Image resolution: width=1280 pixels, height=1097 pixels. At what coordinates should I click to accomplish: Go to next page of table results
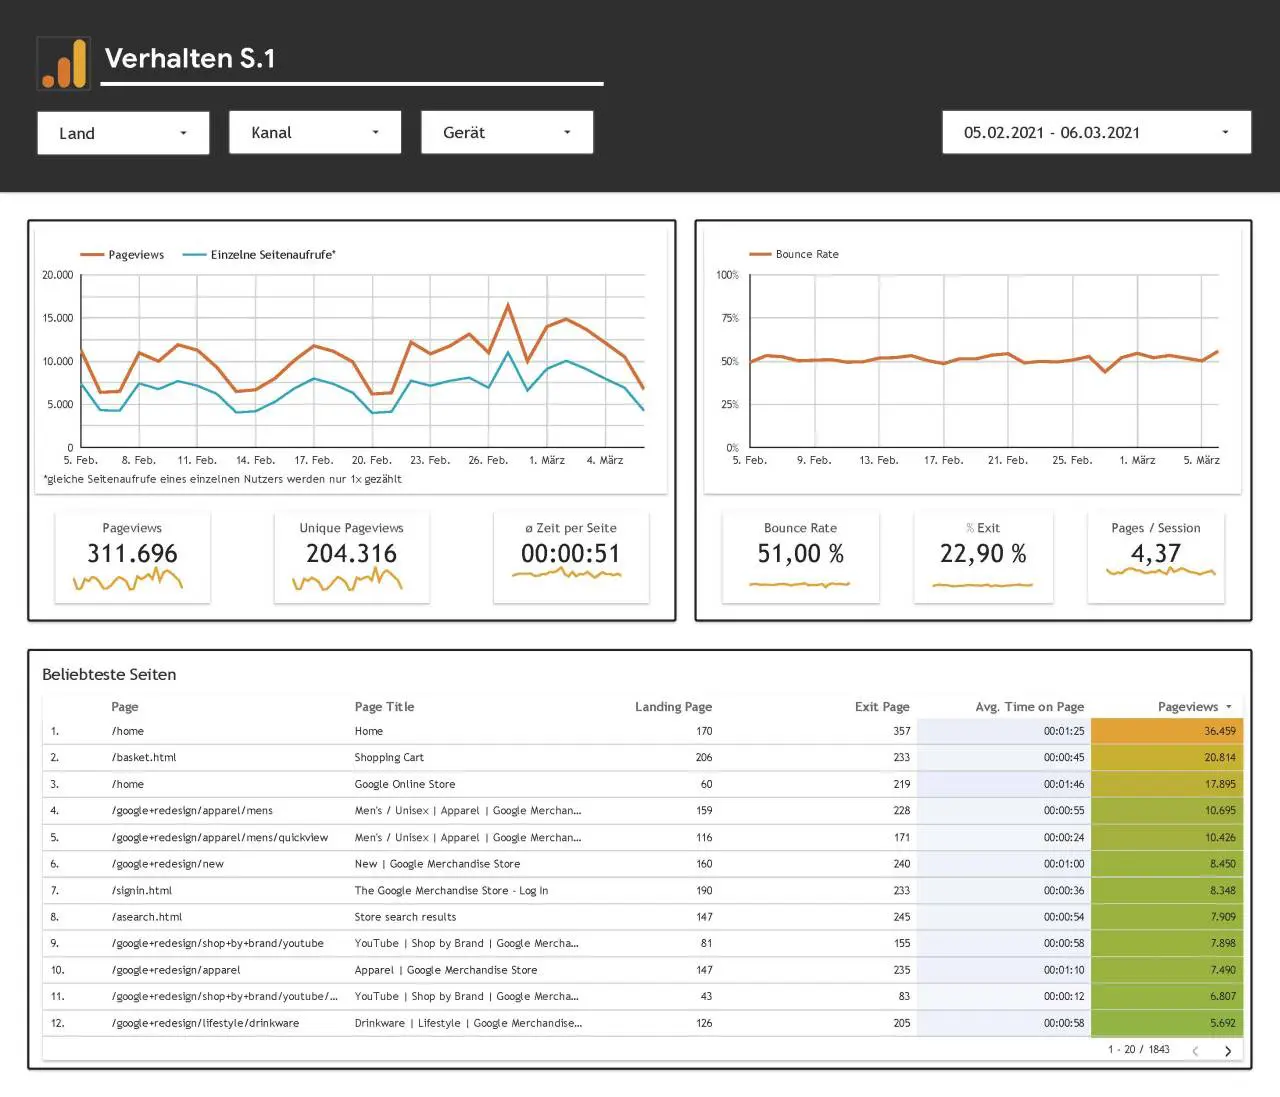1228,1050
